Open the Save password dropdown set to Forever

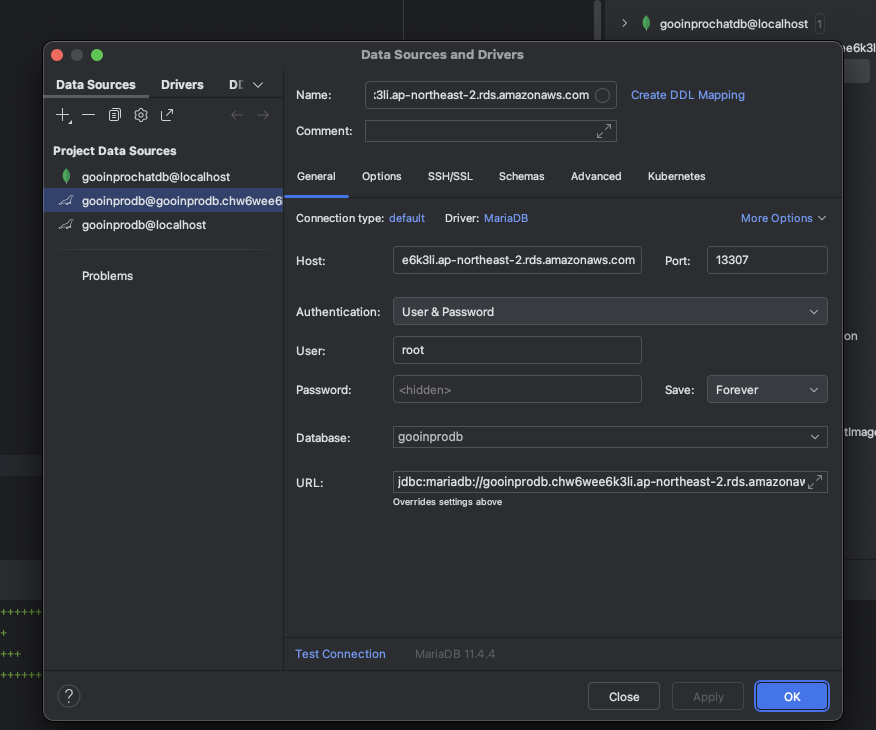(x=767, y=389)
